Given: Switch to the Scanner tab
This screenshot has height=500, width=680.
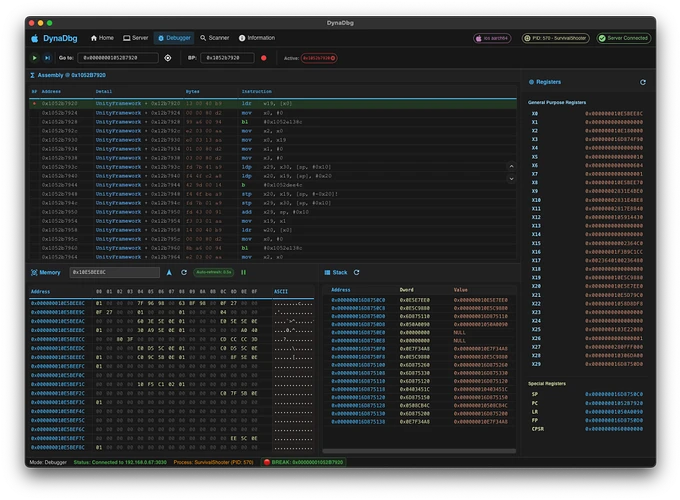Looking at the screenshot, I should pyautogui.click(x=215, y=37).
